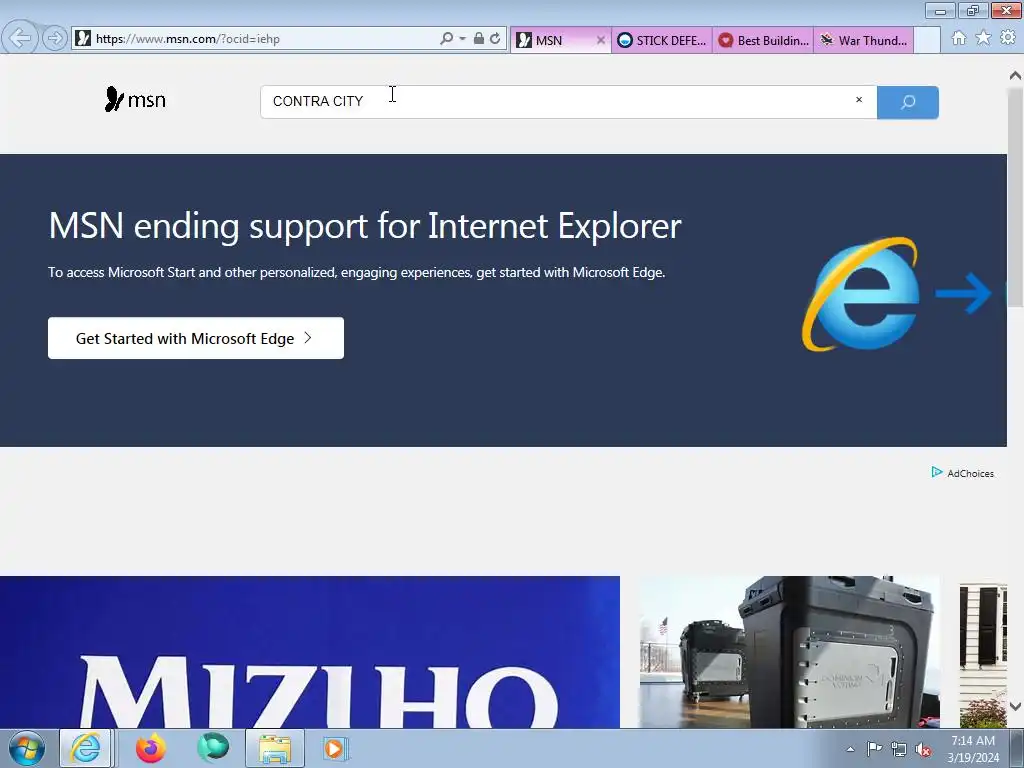Clear the search box with the X
Image resolution: width=1024 pixels, height=768 pixels.
pyautogui.click(x=859, y=100)
